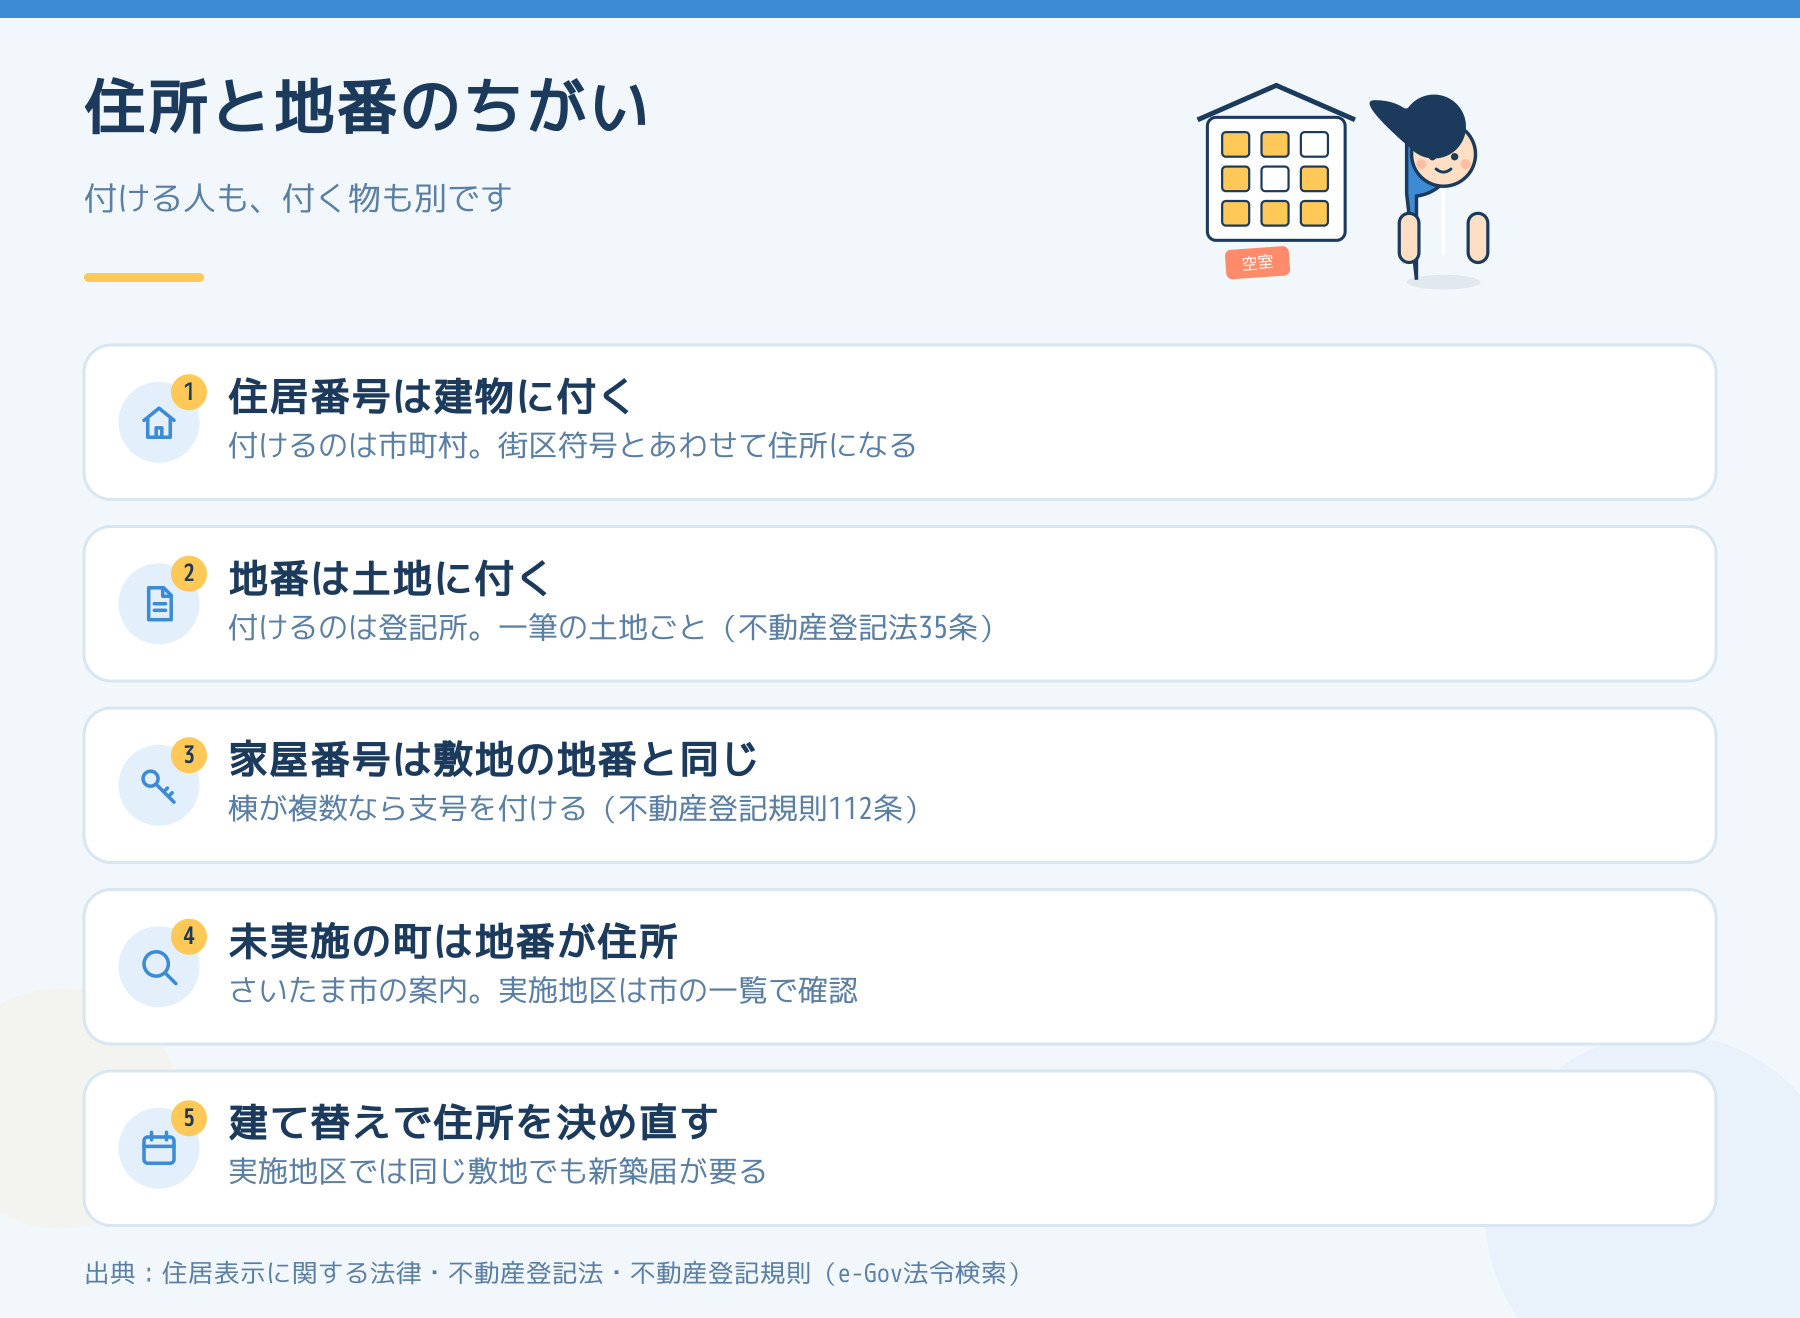The height and width of the screenshot is (1318, 1800).
Task: Click the house icon in card 1
Action: (x=159, y=423)
